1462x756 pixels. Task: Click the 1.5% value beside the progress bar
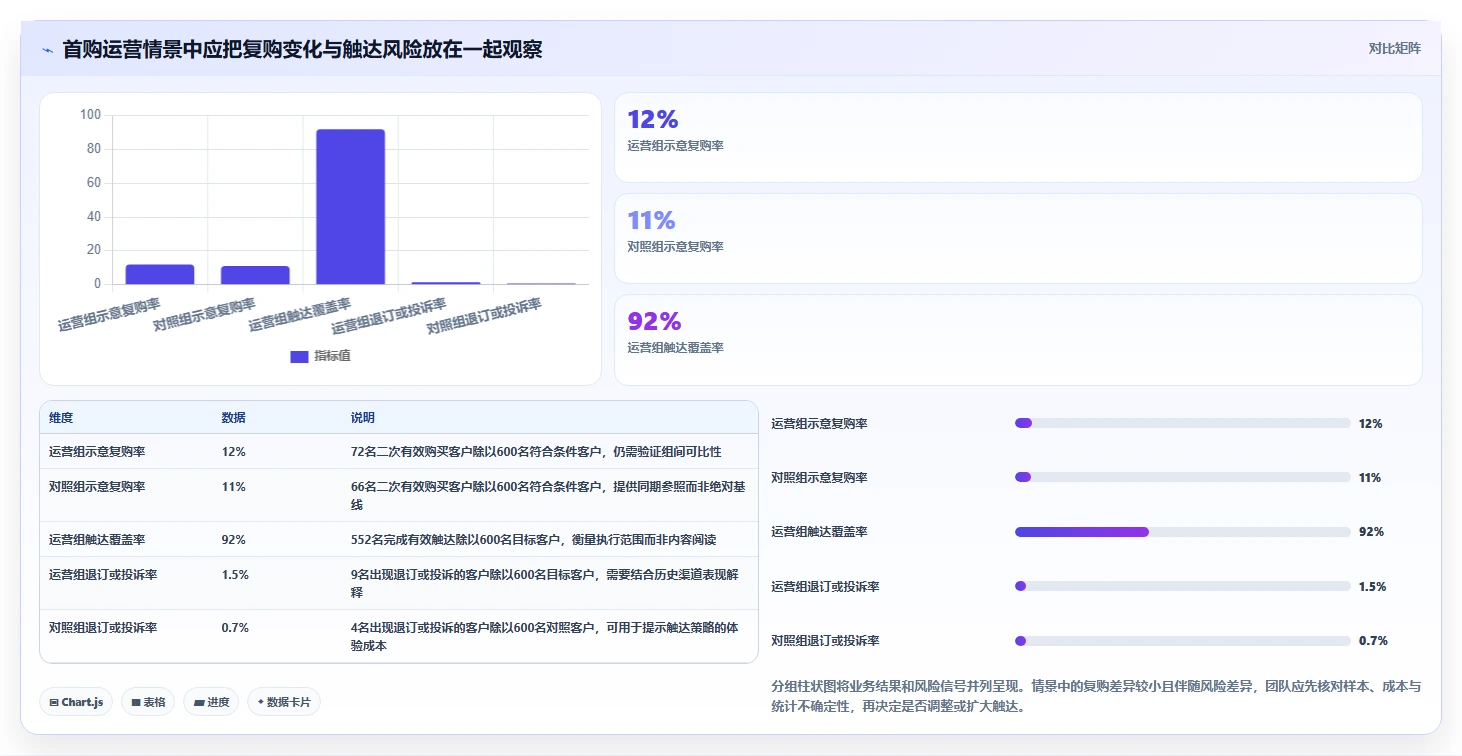coord(1373,586)
